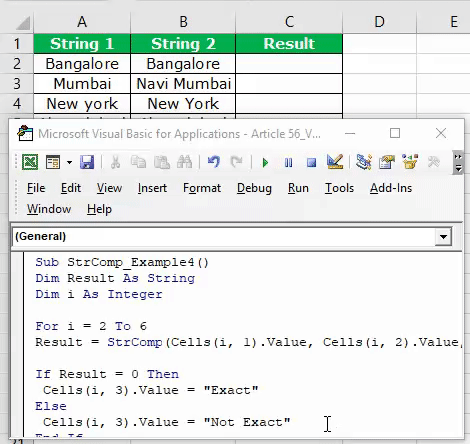Open the File menu
470x444 pixels.
pyautogui.click(x=36, y=188)
